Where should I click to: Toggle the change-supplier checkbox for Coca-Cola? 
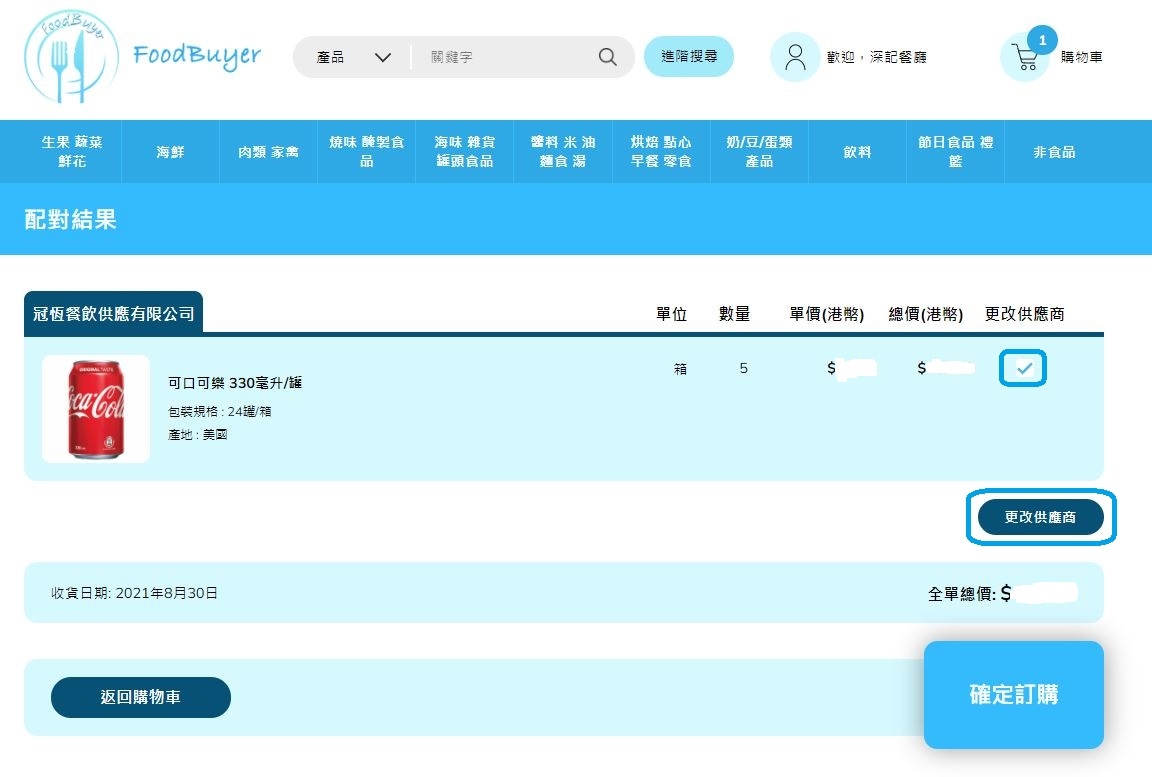[x=1023, y=368]
